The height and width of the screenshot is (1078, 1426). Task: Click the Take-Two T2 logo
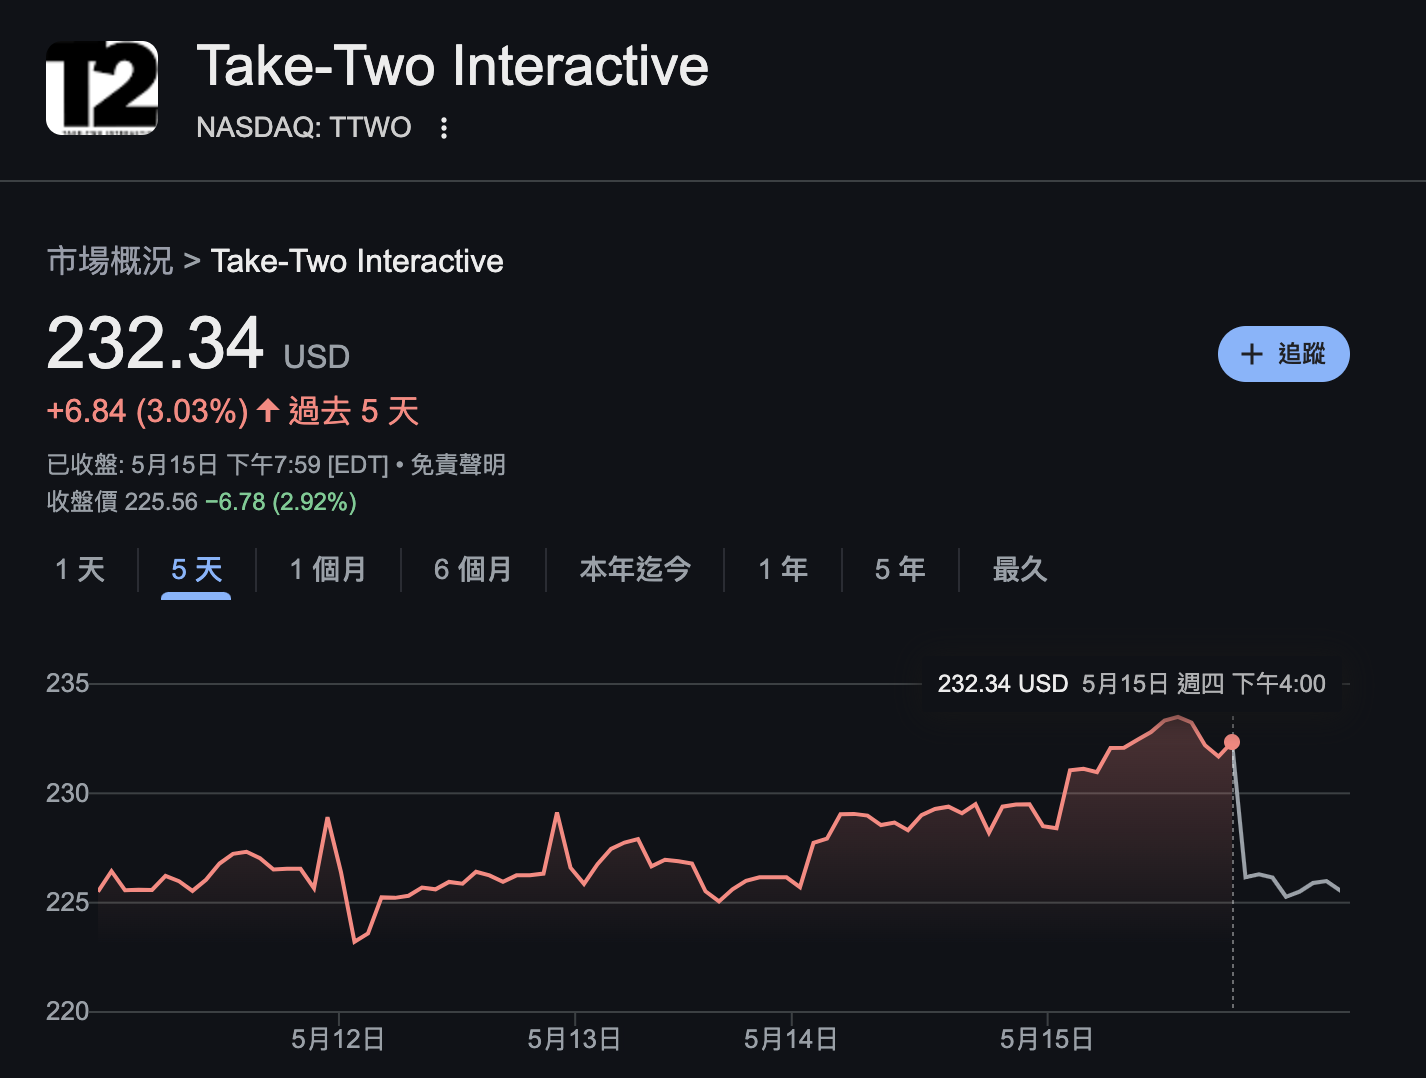click(102, 88)
